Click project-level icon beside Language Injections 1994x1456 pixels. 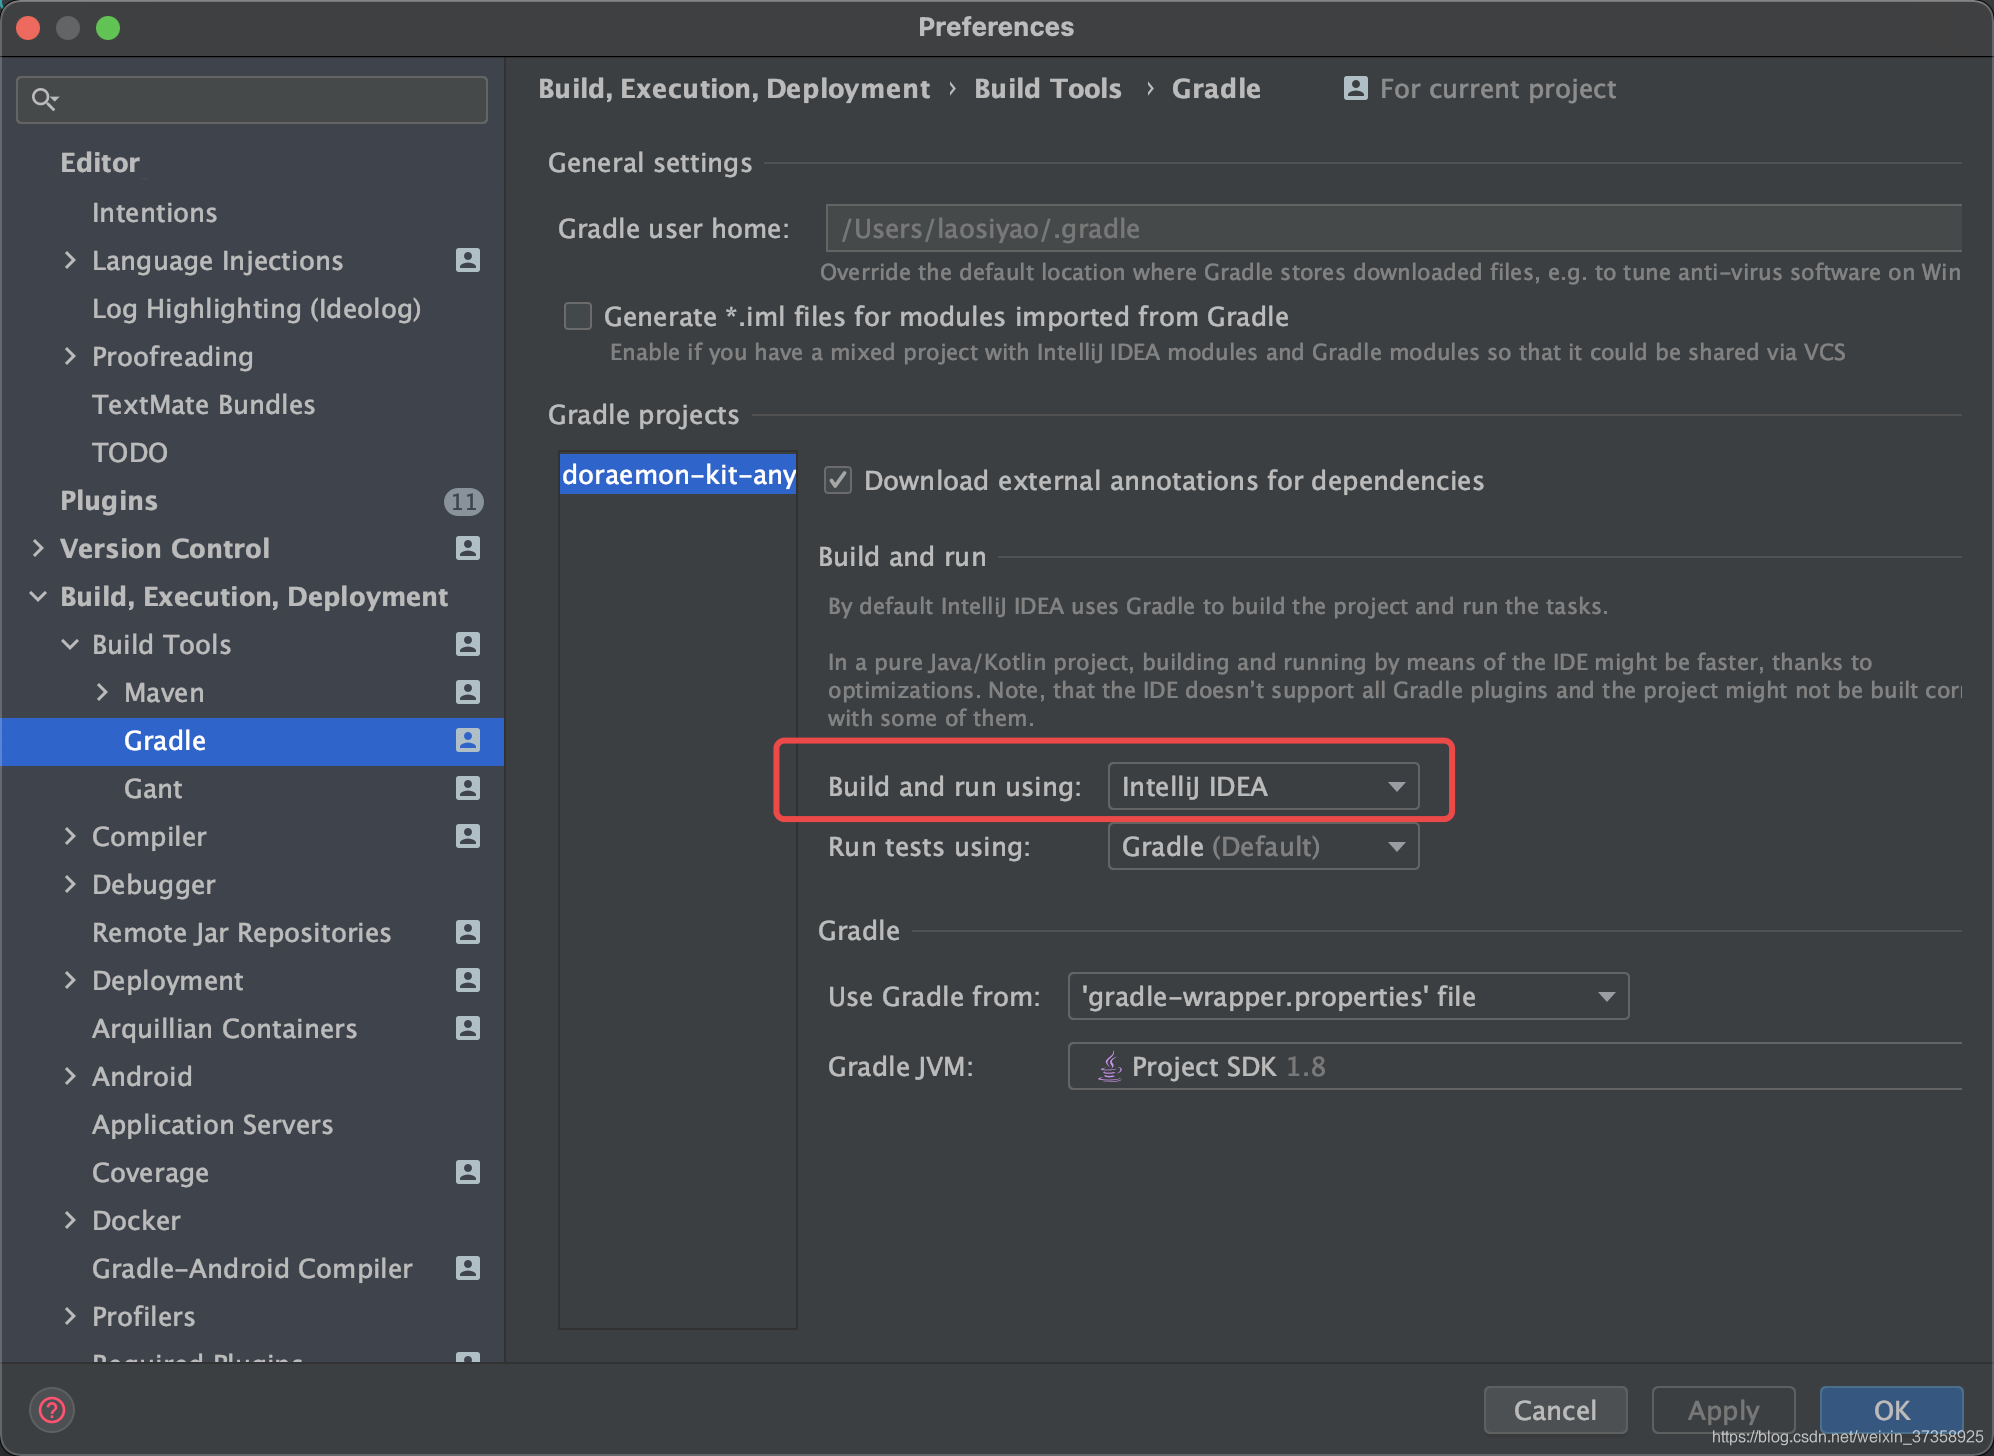point(467,260)
